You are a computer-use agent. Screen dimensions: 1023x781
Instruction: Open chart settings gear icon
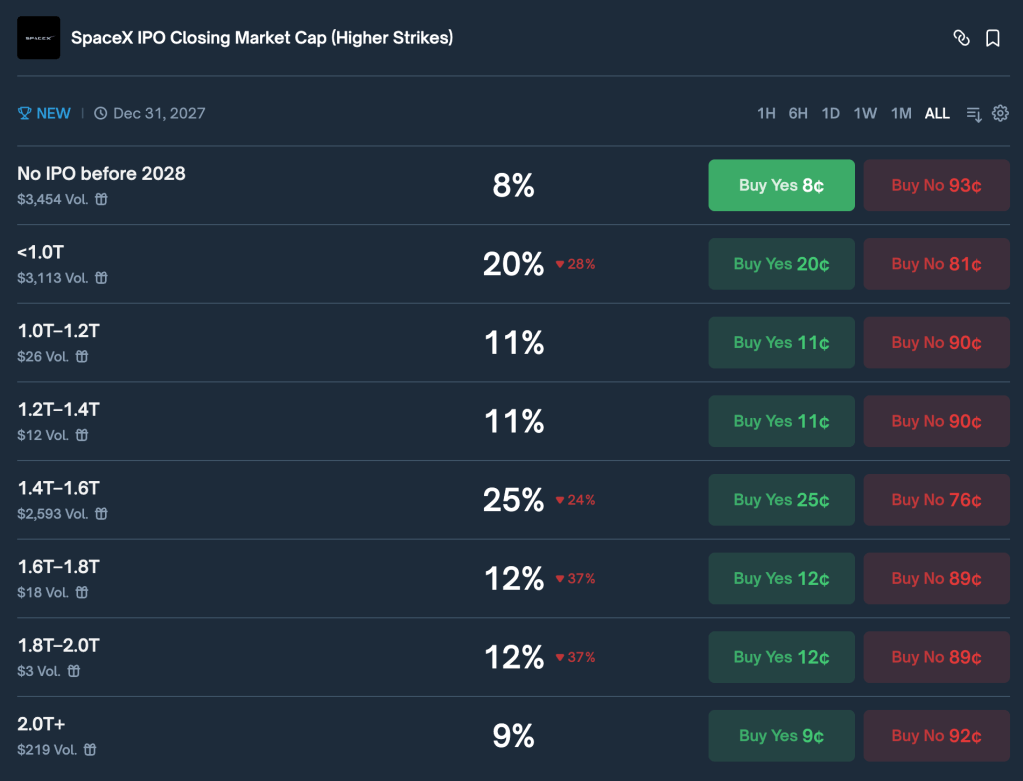pos(1000,114)
